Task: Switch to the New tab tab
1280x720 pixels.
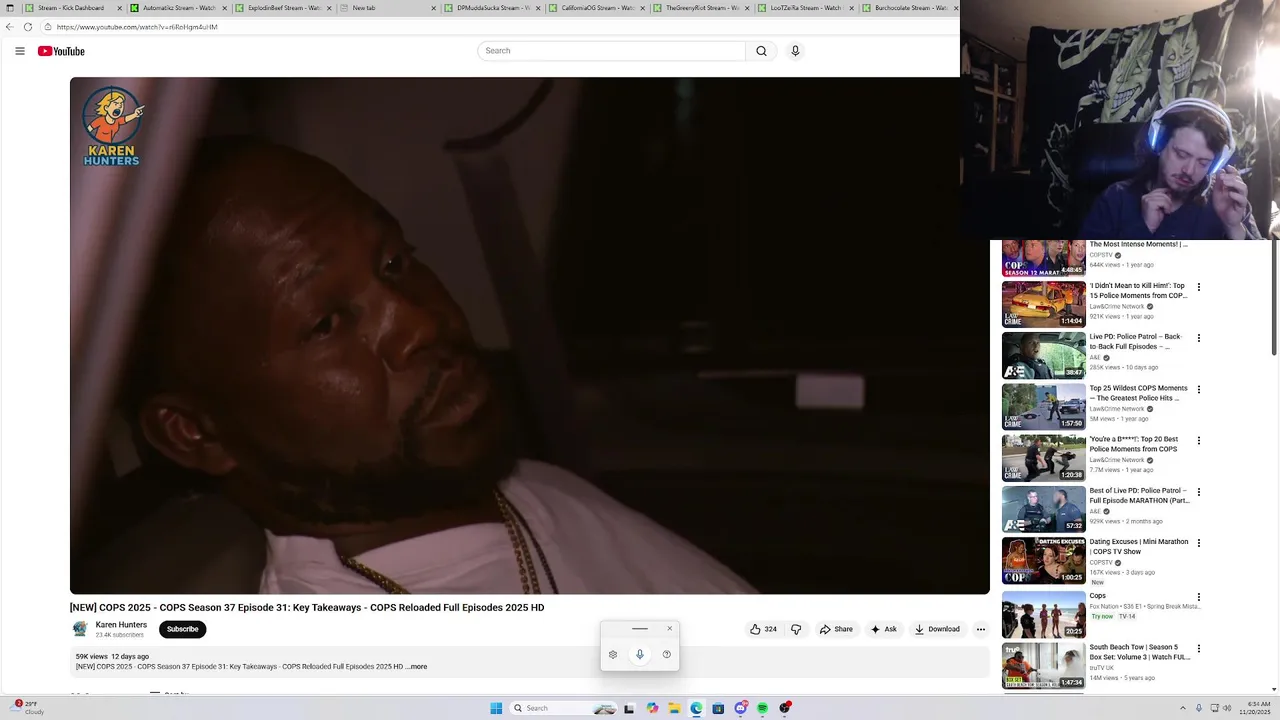Action: 390,8
